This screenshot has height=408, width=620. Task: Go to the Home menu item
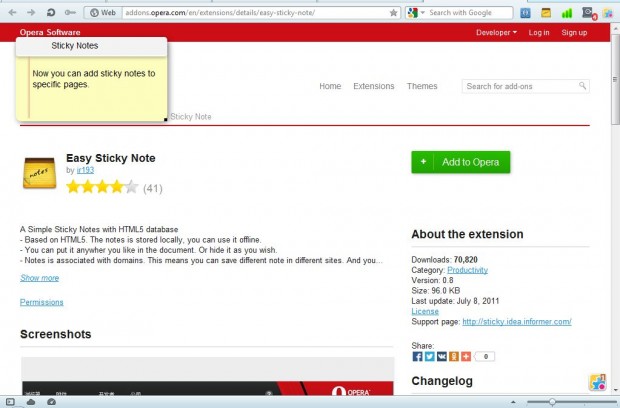coord(330,86)
